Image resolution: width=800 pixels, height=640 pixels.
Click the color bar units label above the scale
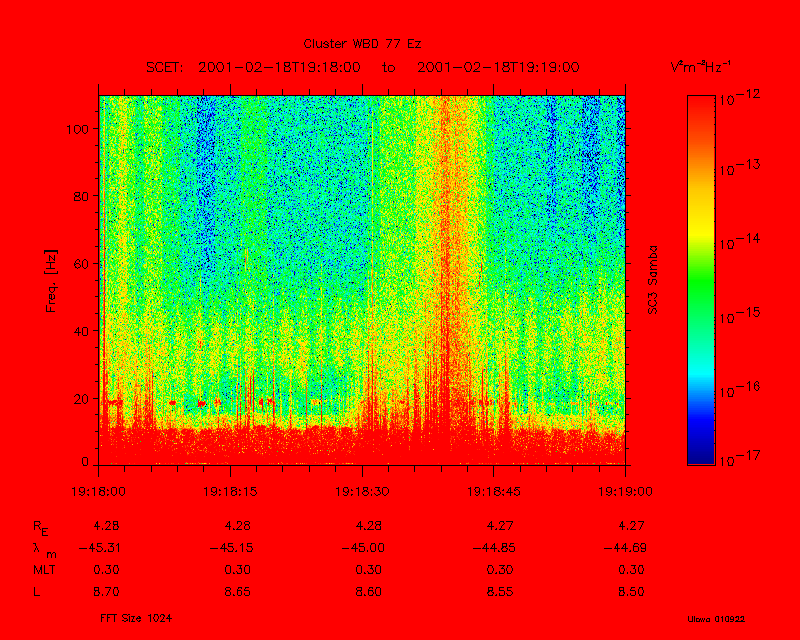tap(700, 67)
